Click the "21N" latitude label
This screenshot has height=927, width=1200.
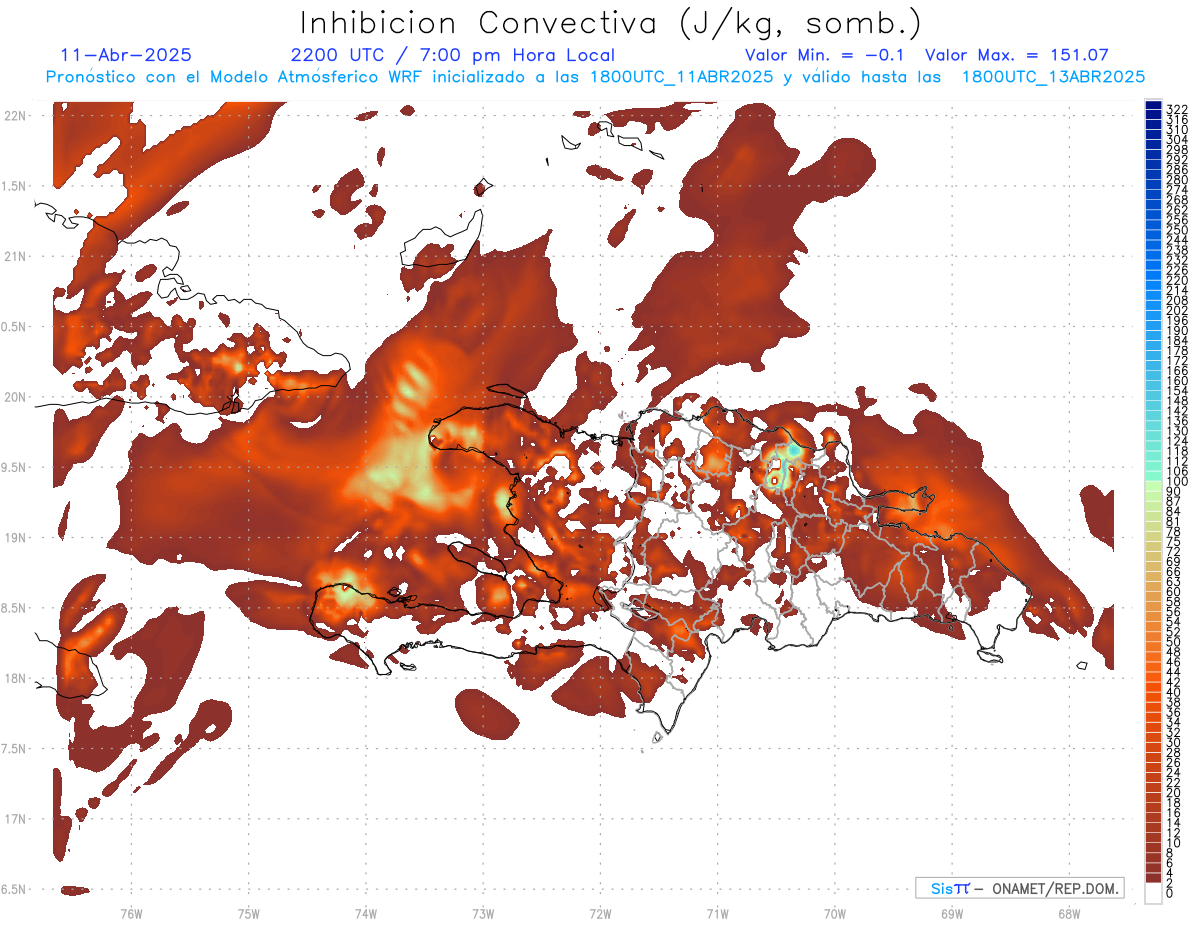15,257
